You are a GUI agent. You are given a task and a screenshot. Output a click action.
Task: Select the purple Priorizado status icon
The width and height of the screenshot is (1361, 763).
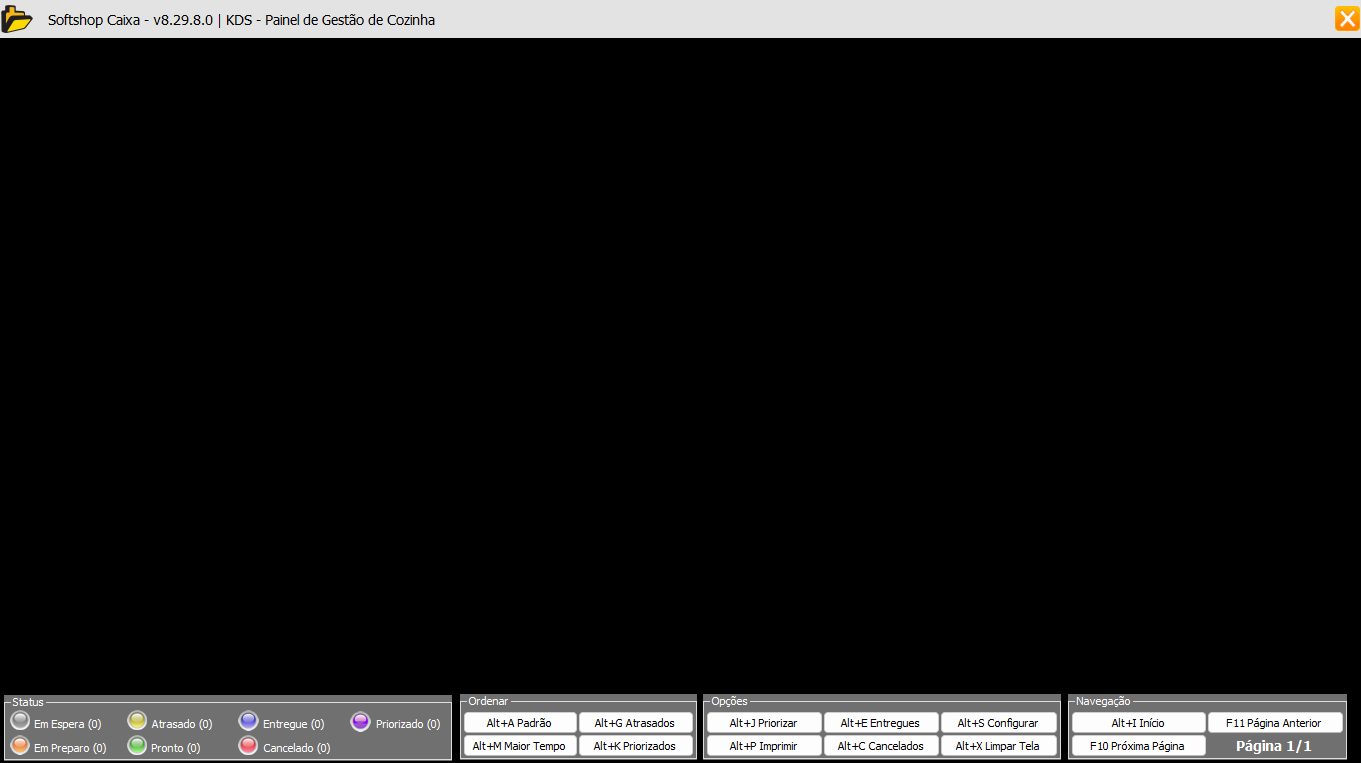tap(361, 721)
